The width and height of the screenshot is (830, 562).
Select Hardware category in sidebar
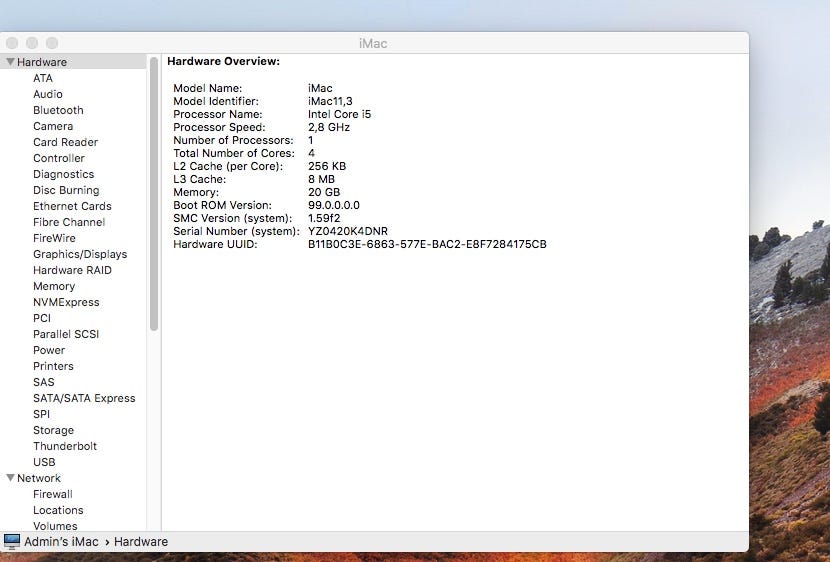(x=42, y=62)
